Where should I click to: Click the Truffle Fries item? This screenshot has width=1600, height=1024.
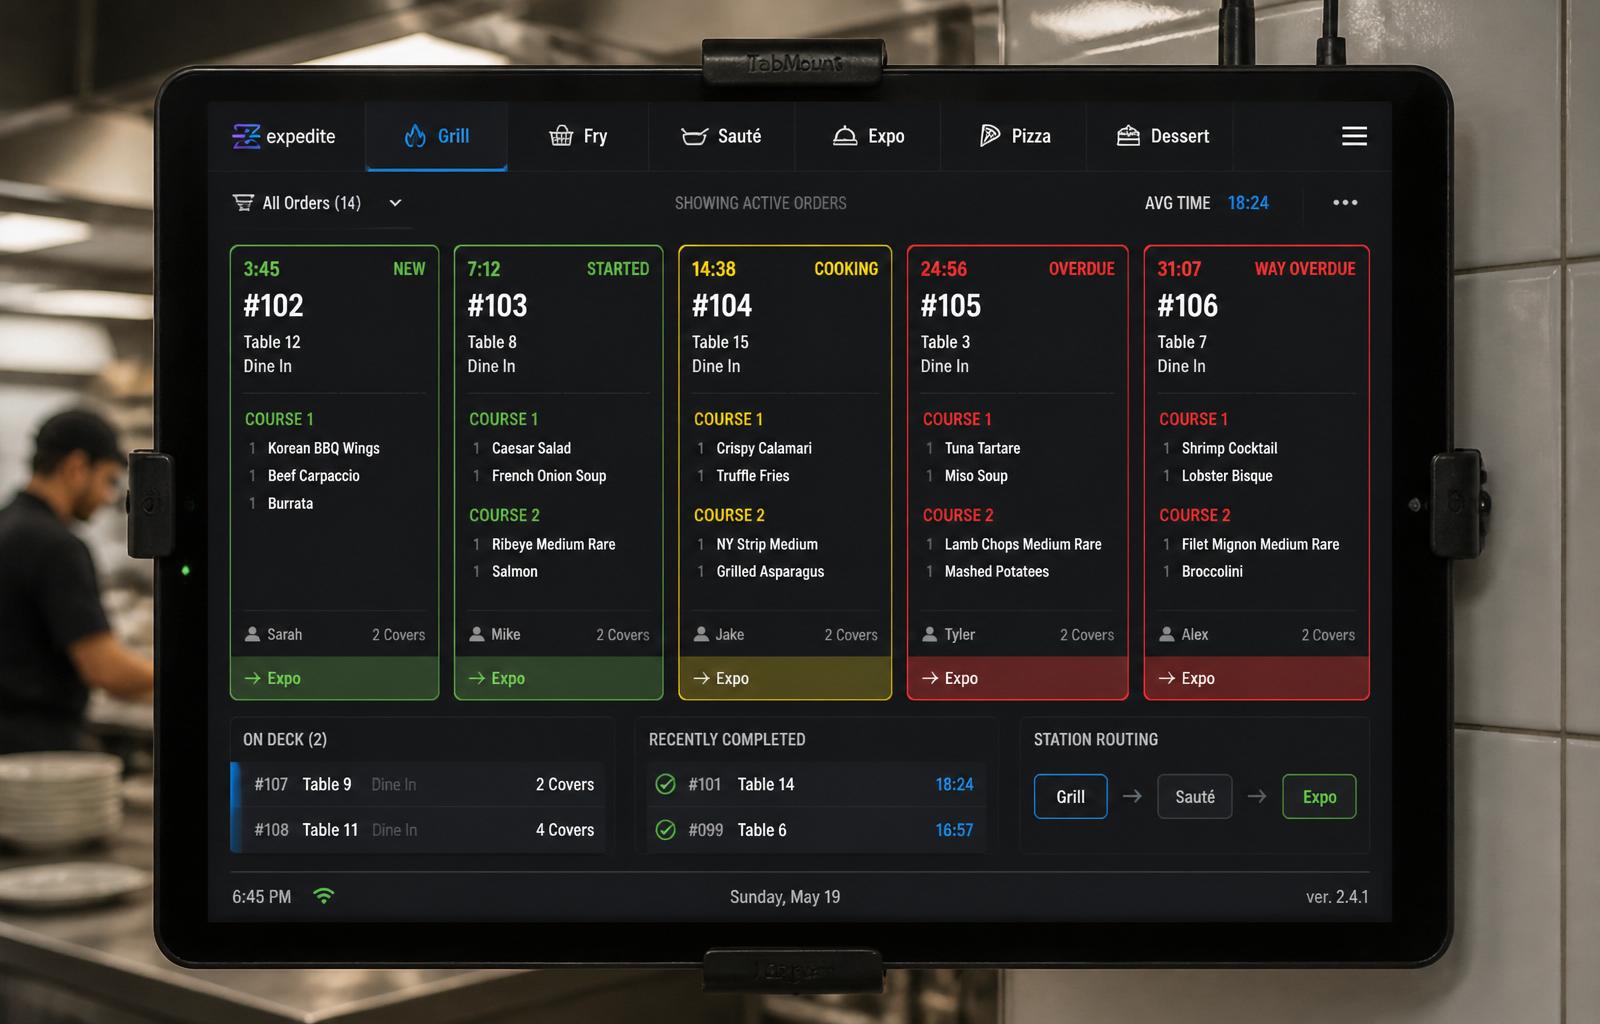point(752,476)
